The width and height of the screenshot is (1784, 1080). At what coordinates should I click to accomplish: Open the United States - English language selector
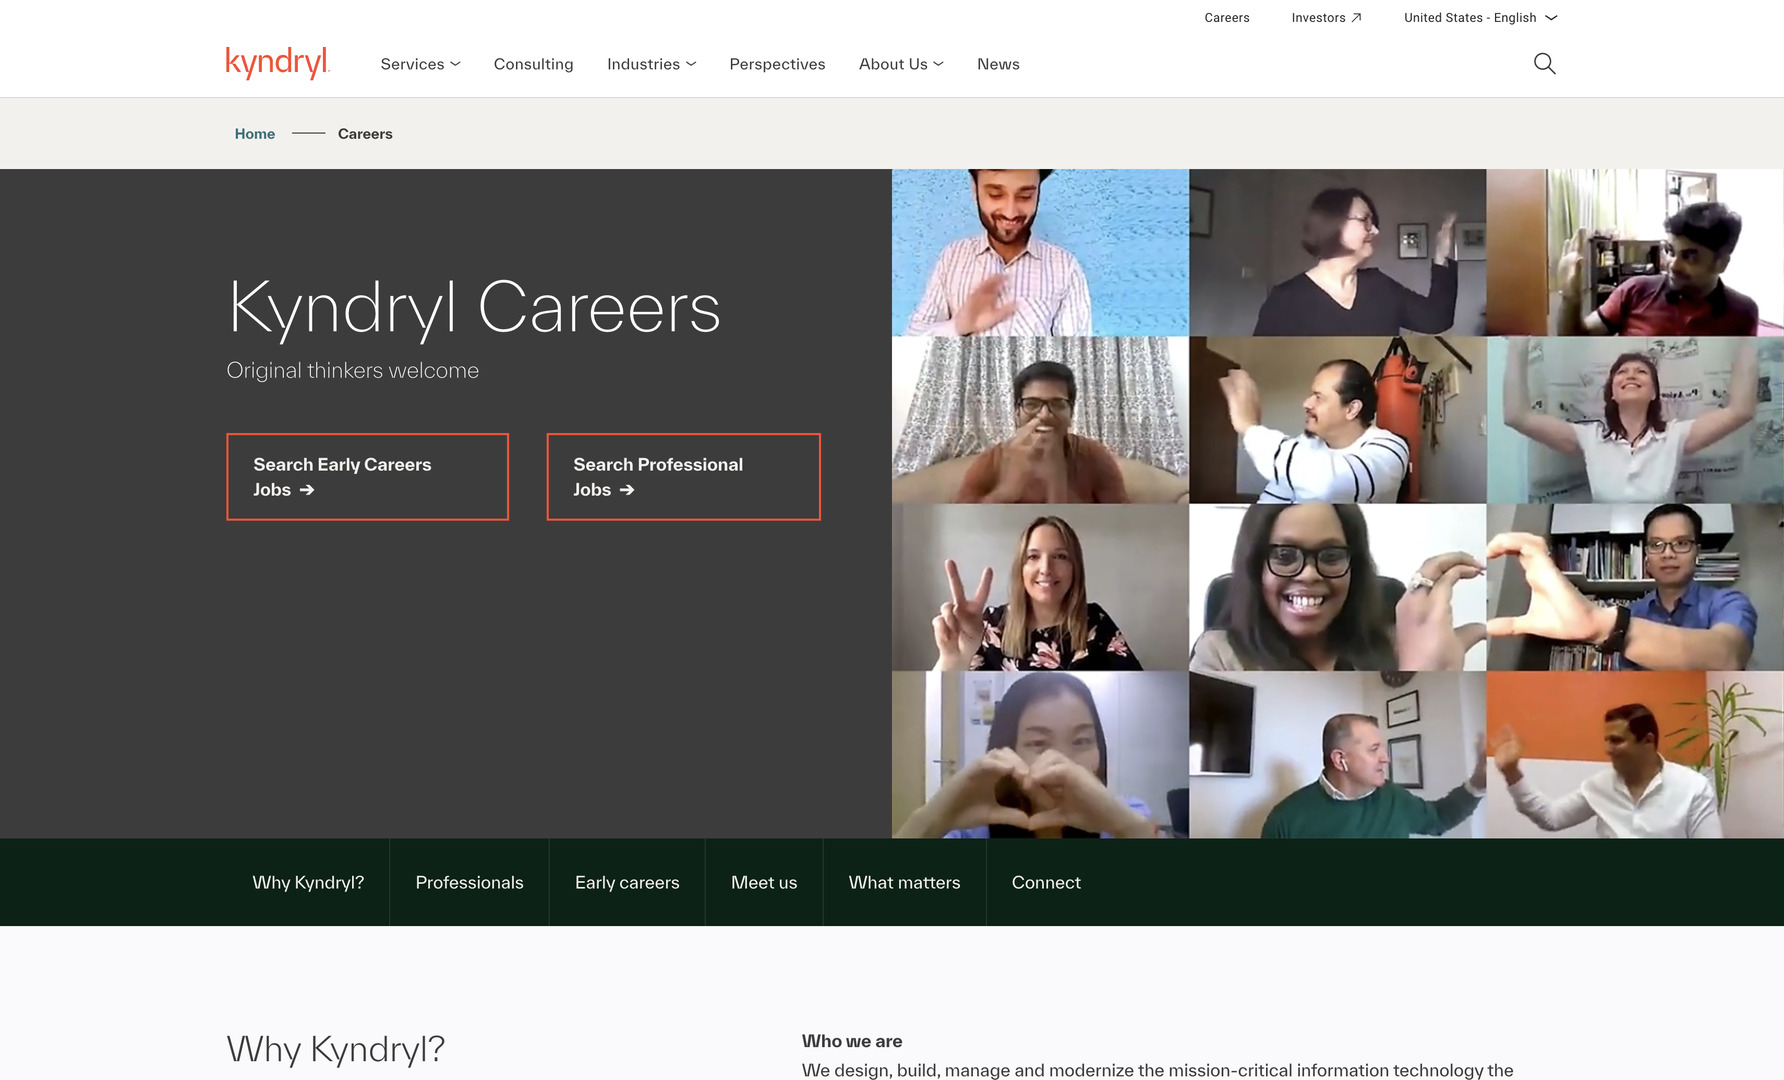click(1480, 18)
